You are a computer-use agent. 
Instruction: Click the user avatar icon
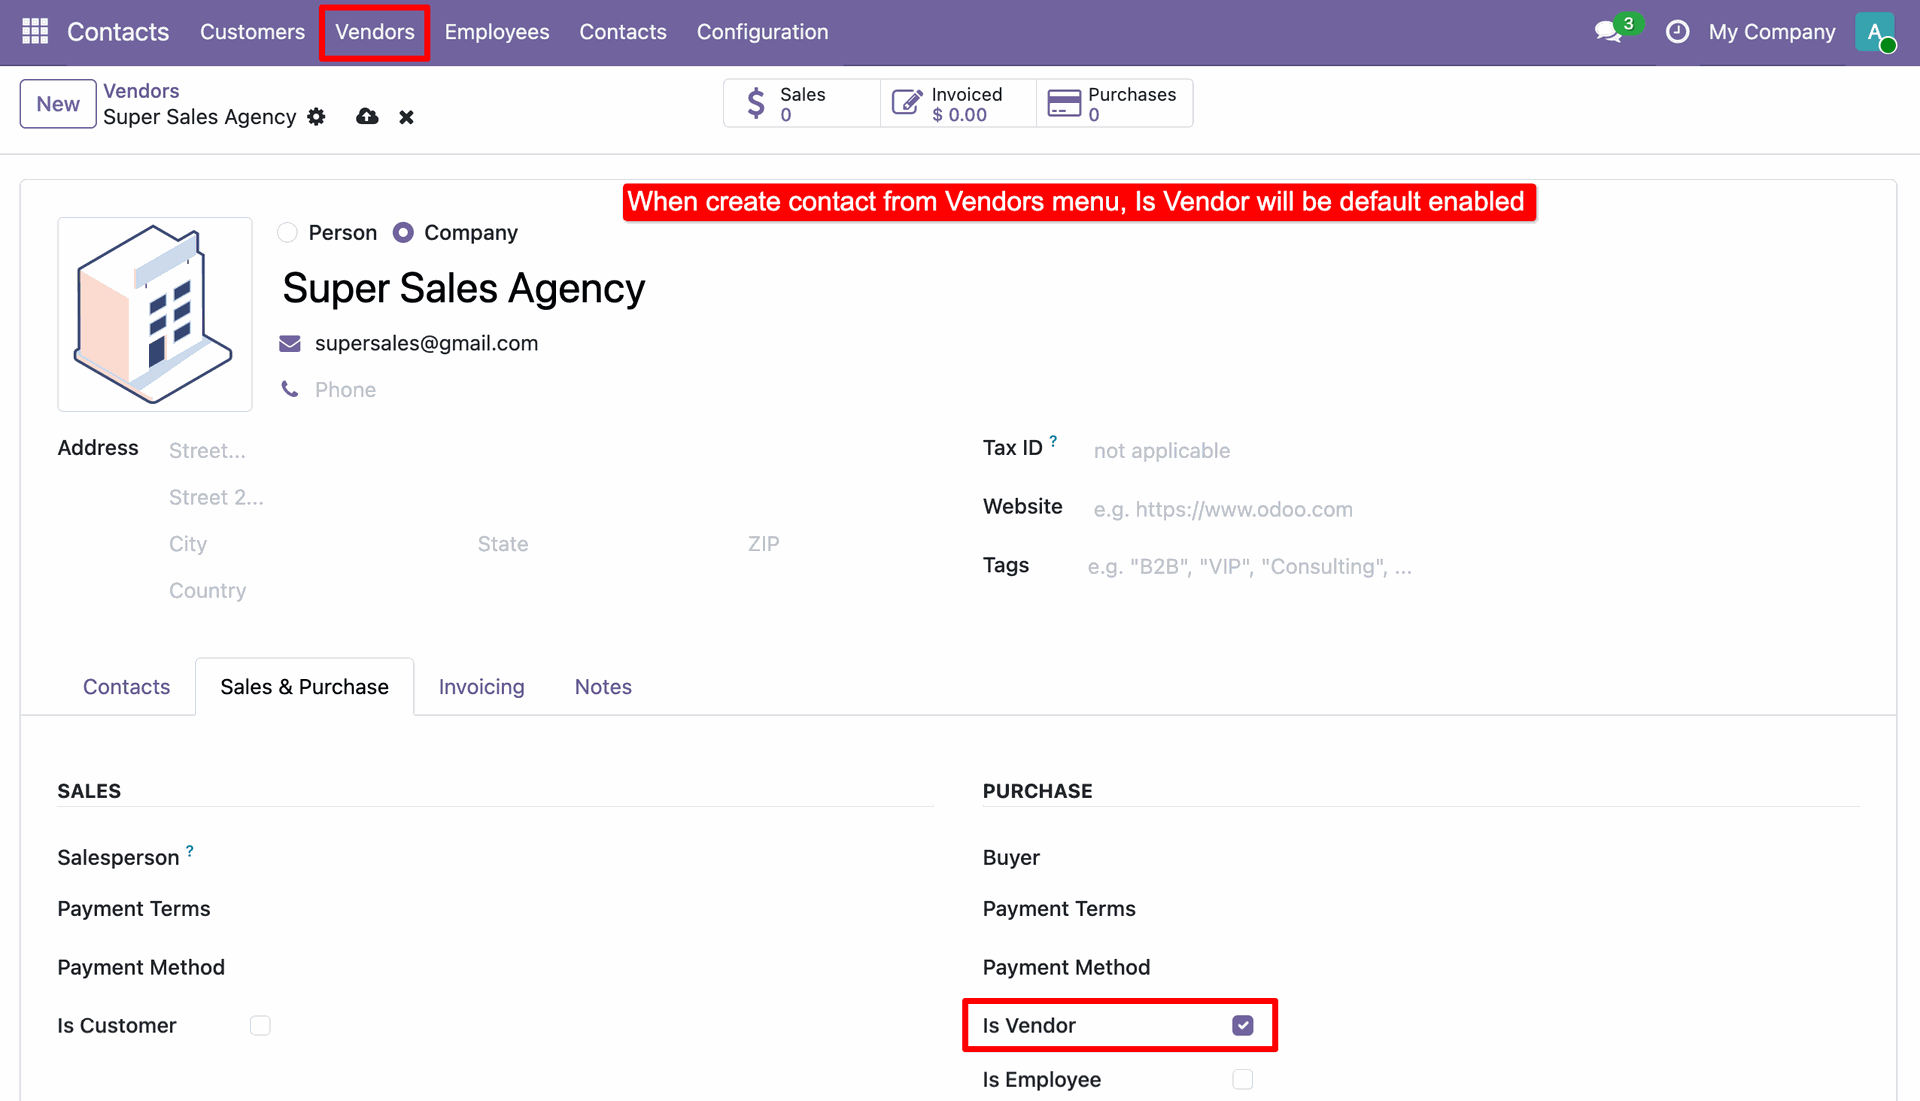[1875, 32]
